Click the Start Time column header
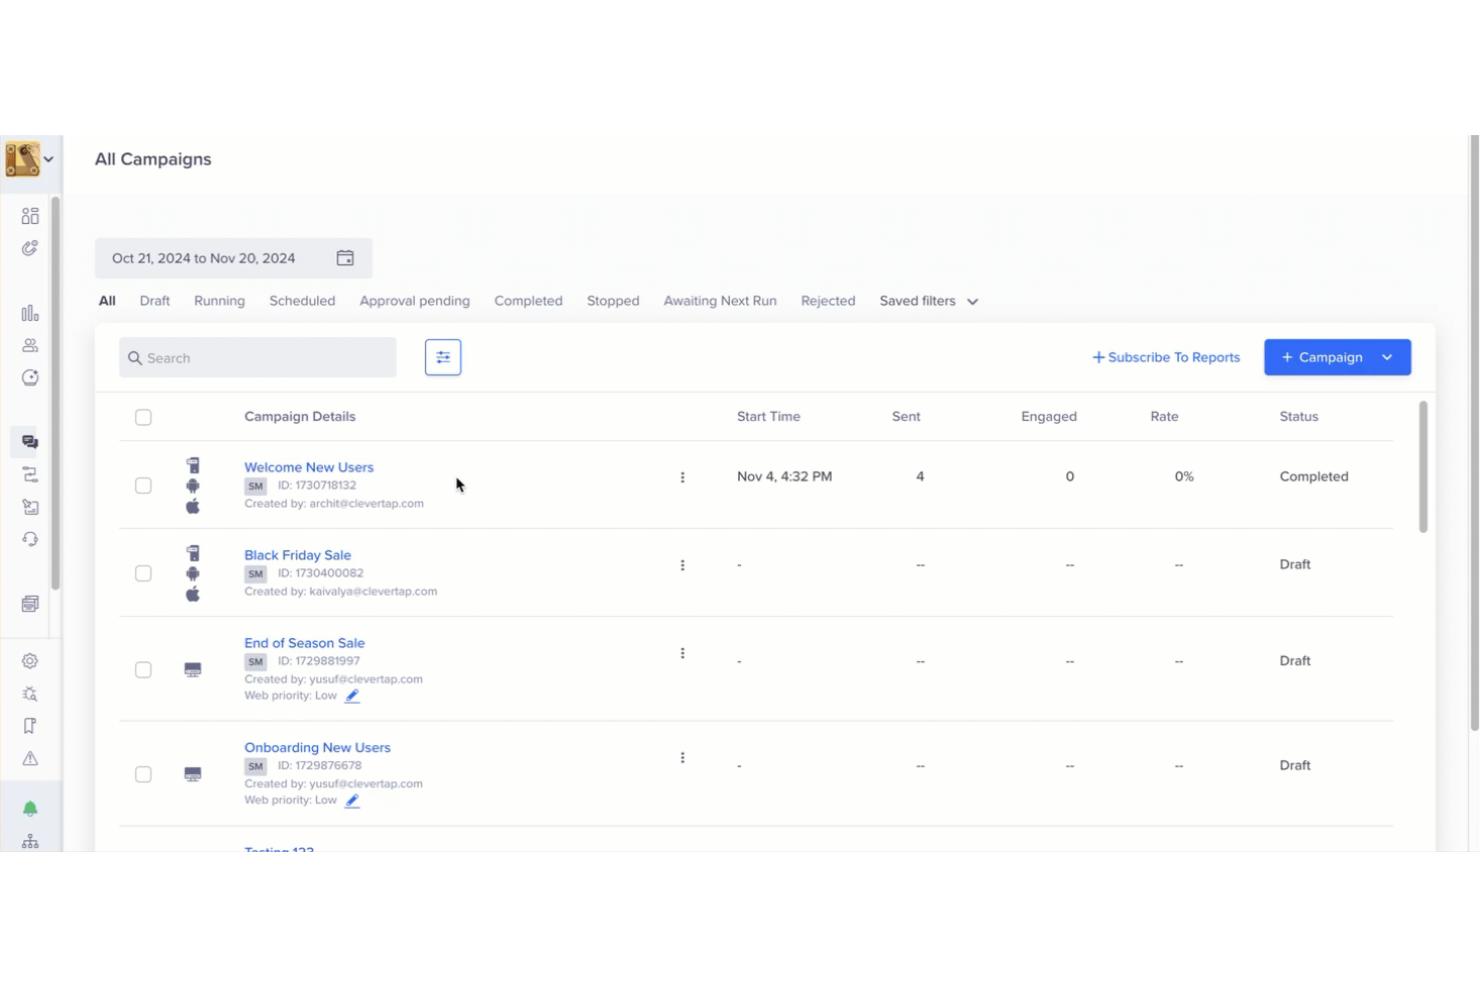The image size is (1480, 987). tap(769, 417)
